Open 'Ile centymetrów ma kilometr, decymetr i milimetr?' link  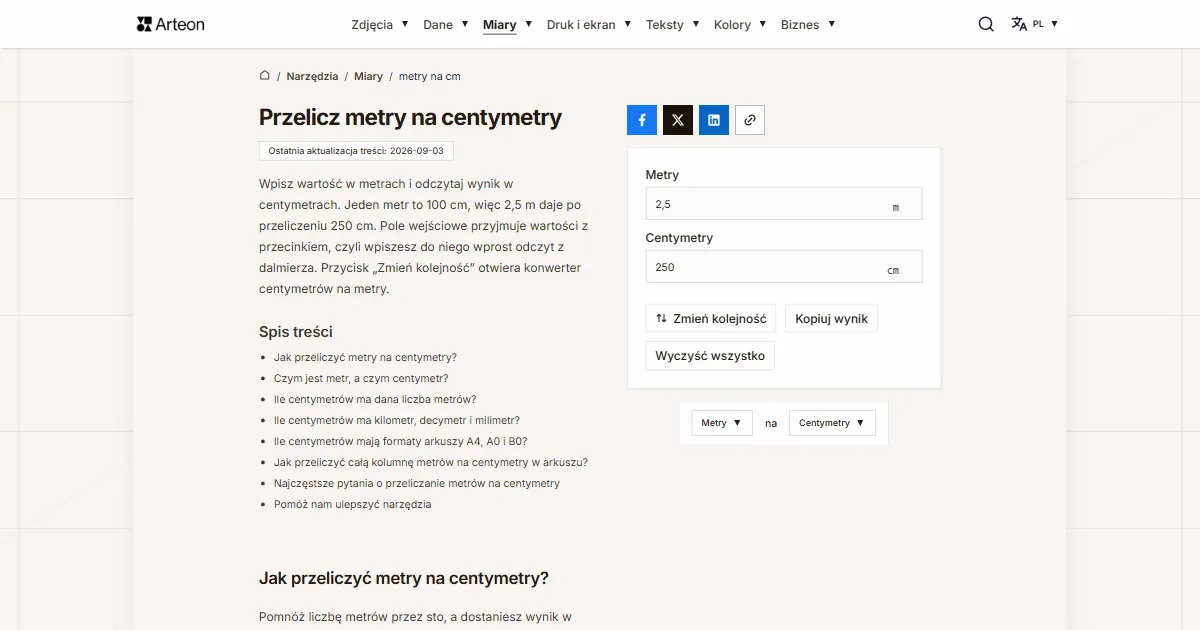397,420
